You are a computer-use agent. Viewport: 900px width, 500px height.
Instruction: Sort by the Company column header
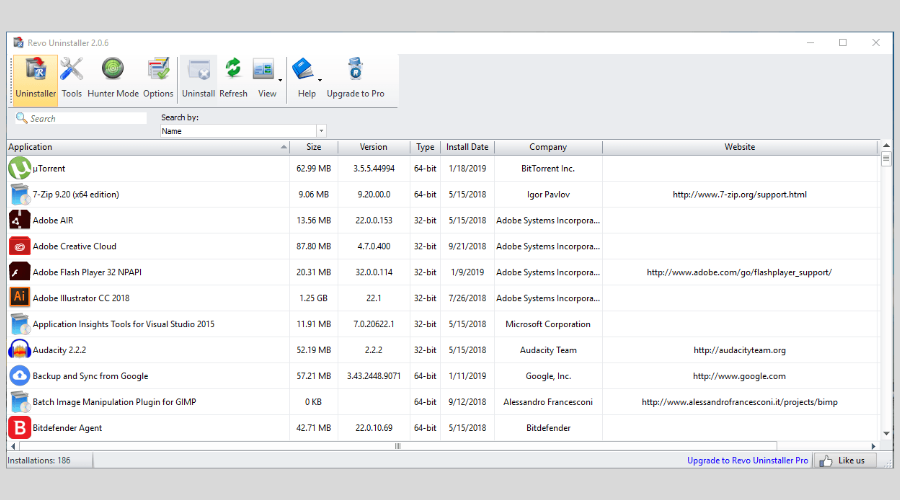(548, 147)
